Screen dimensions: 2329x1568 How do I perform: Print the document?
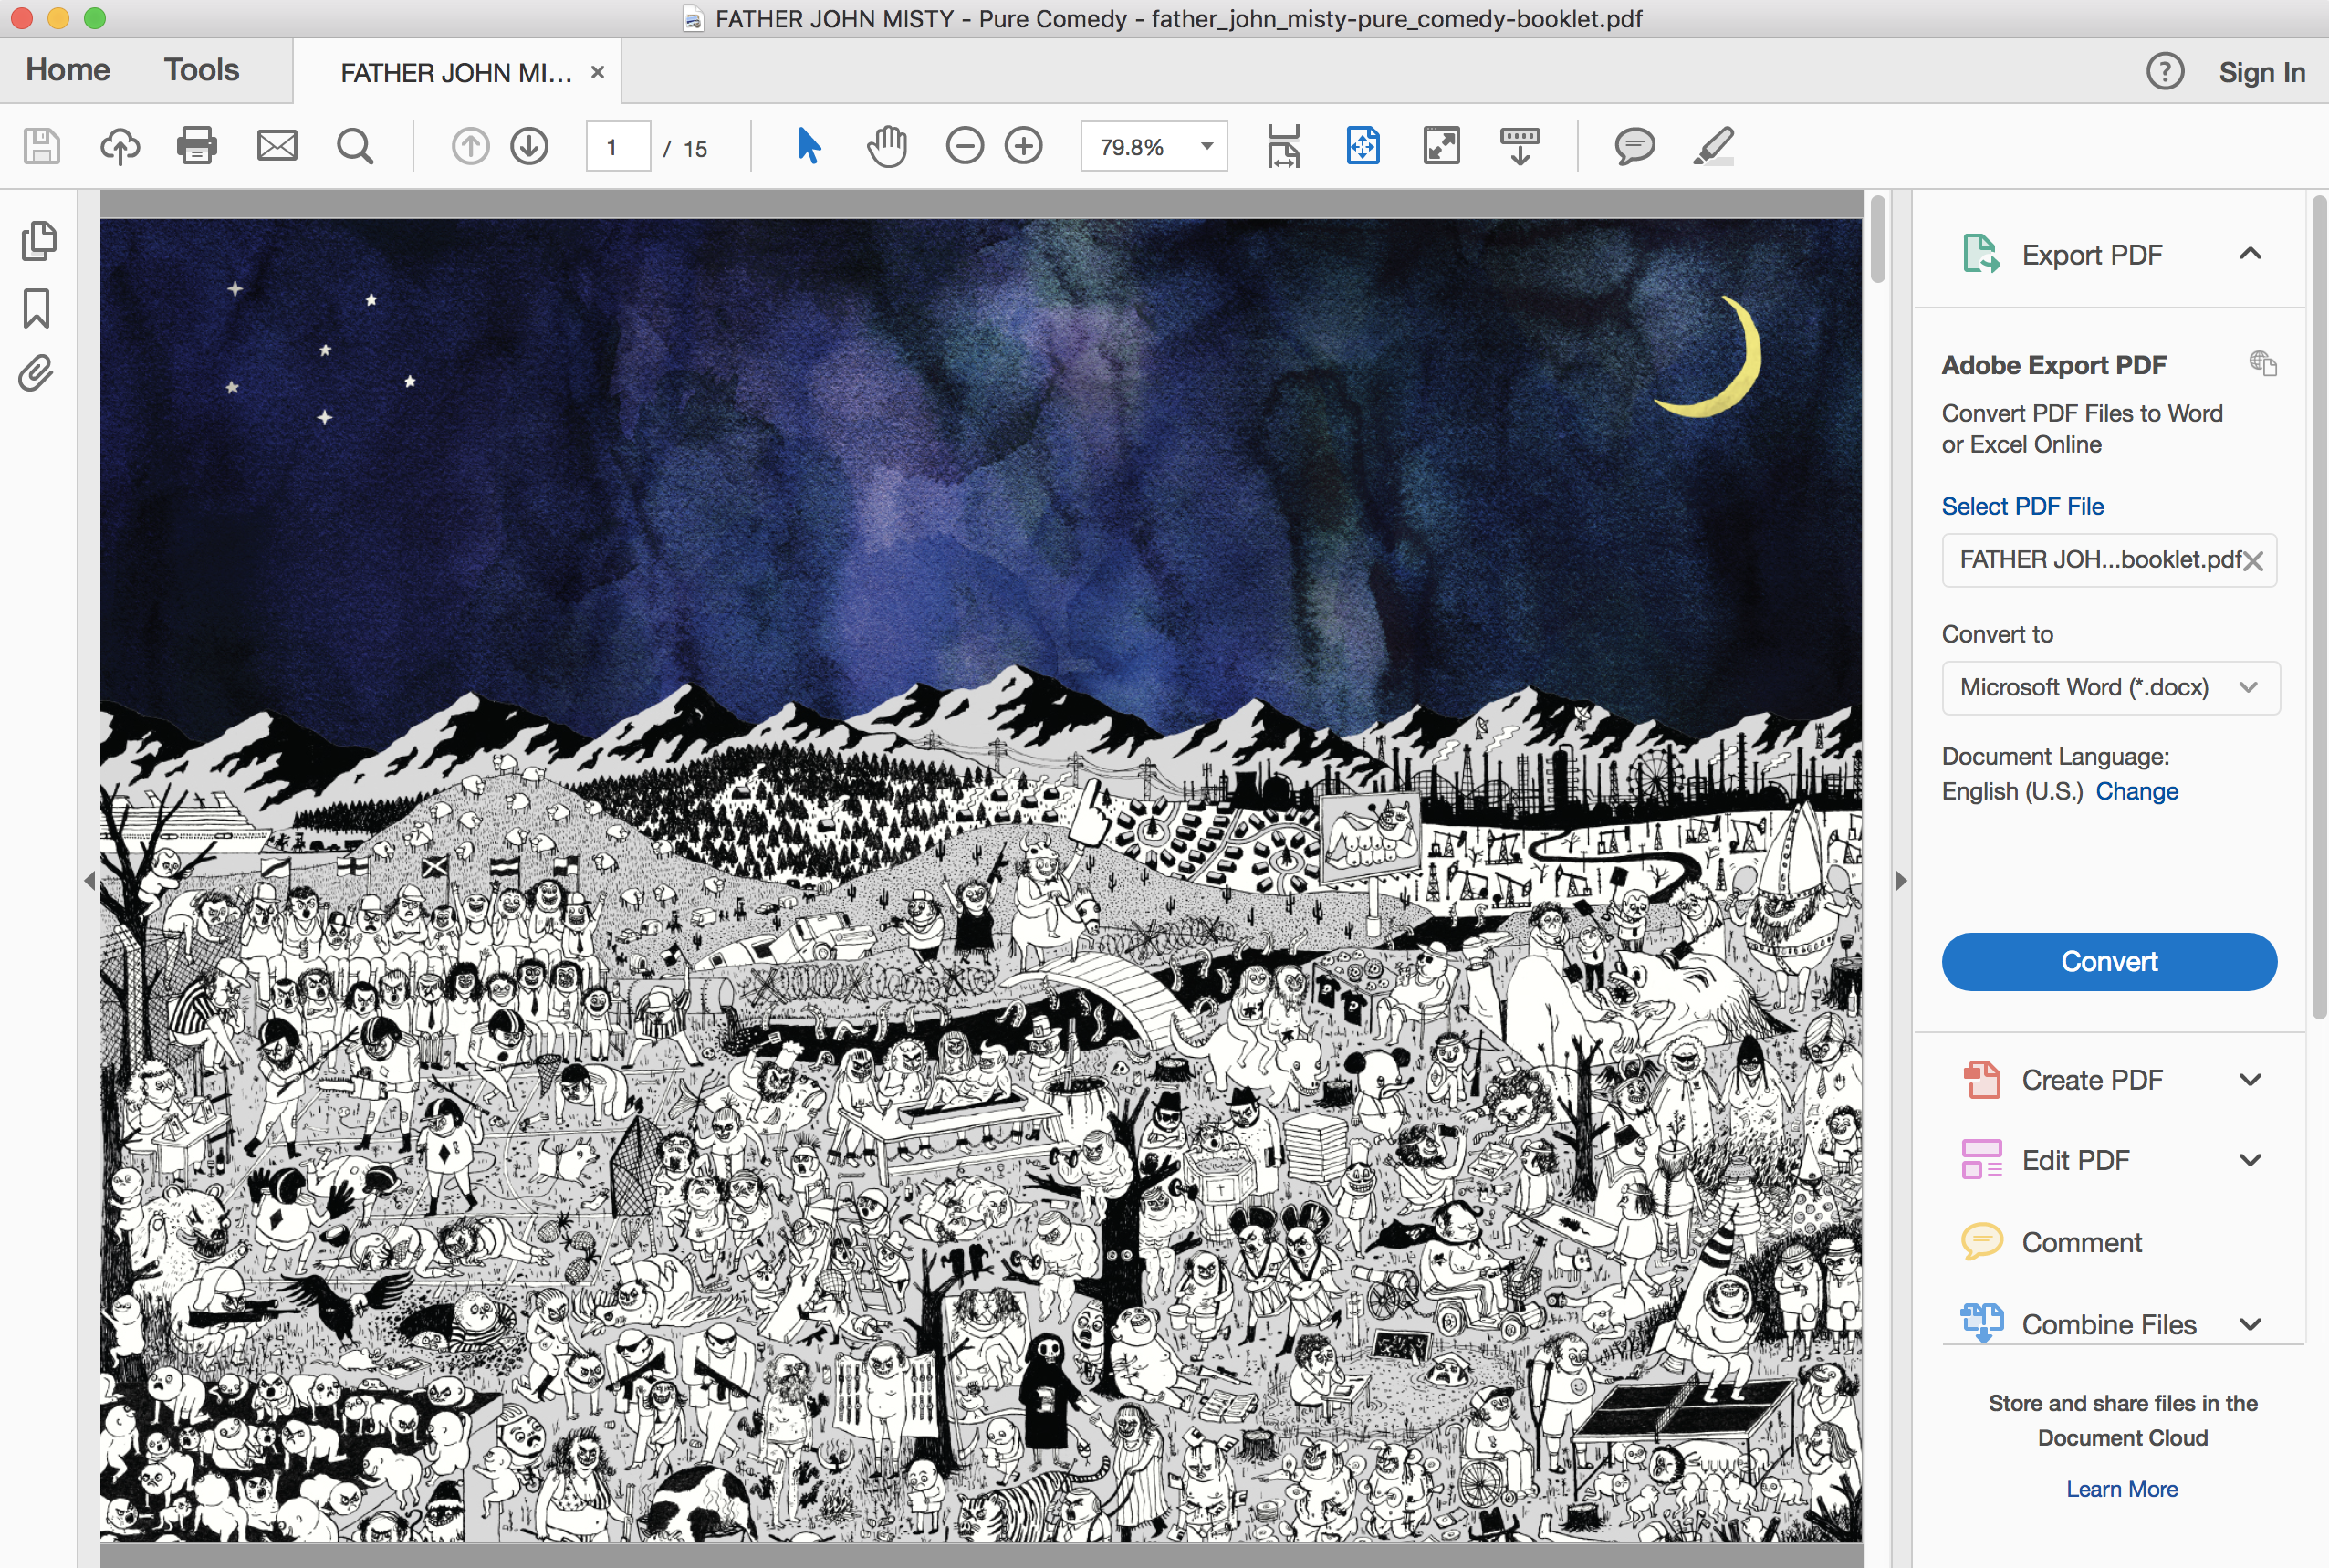coord(196,146)
